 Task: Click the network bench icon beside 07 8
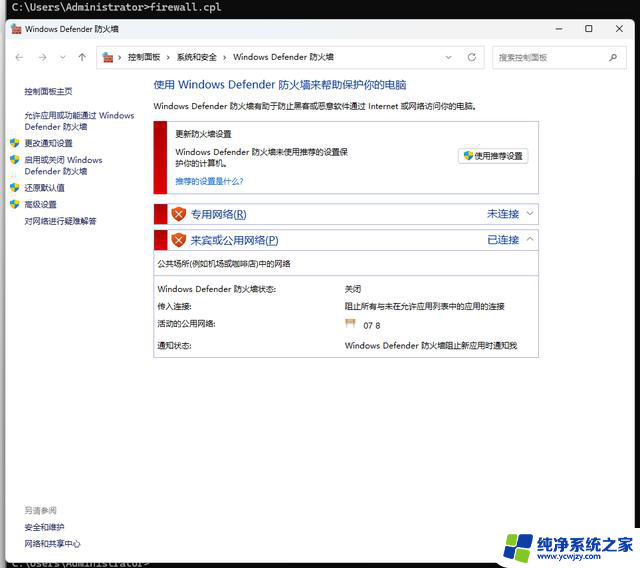point(350,324)
